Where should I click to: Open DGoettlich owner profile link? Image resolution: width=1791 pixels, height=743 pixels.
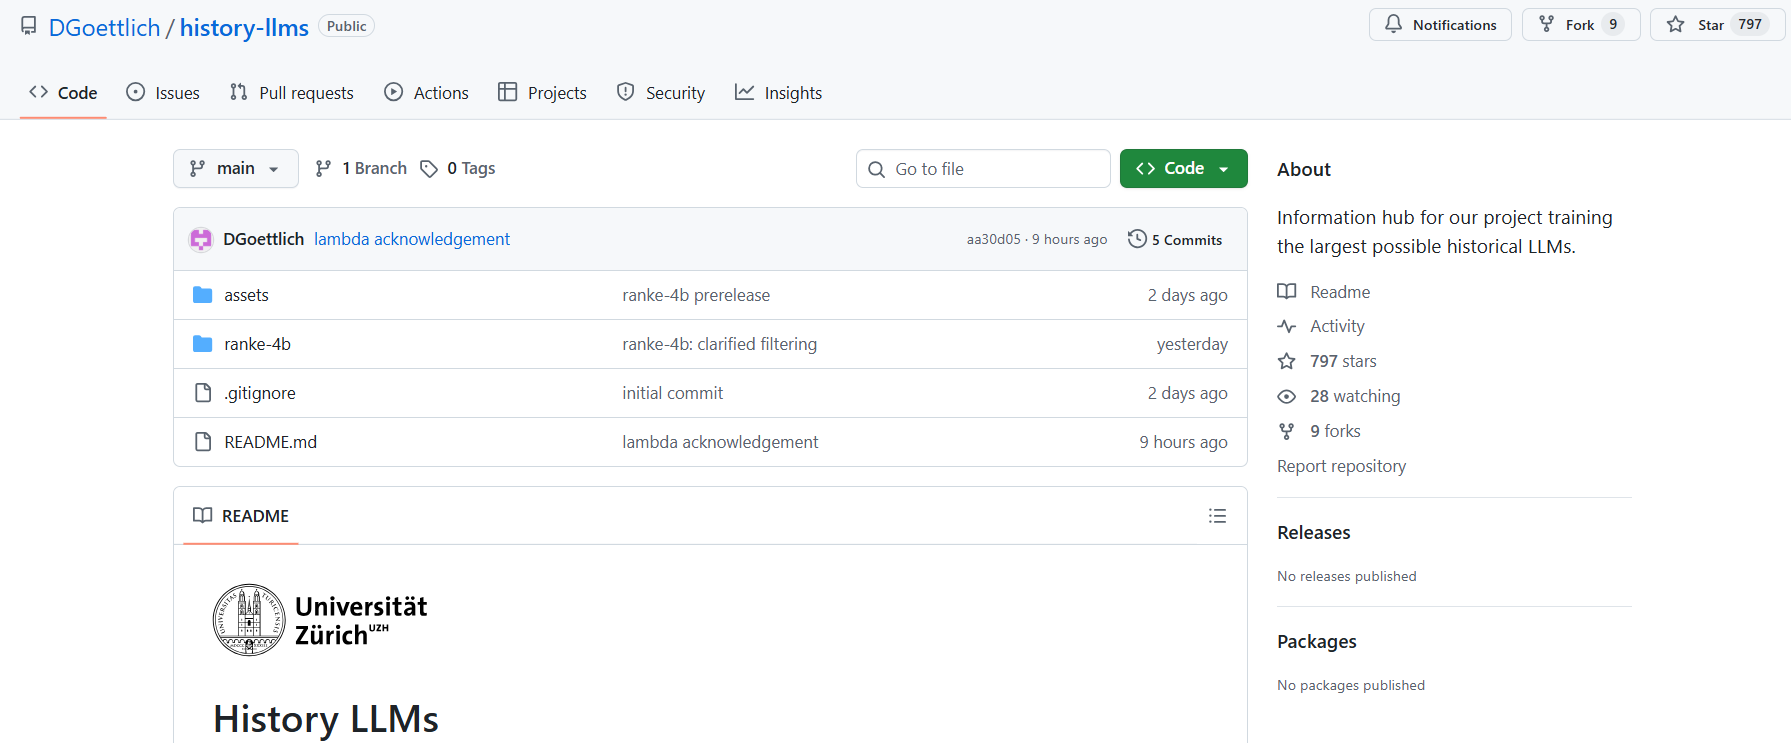(x=105, y=28)
